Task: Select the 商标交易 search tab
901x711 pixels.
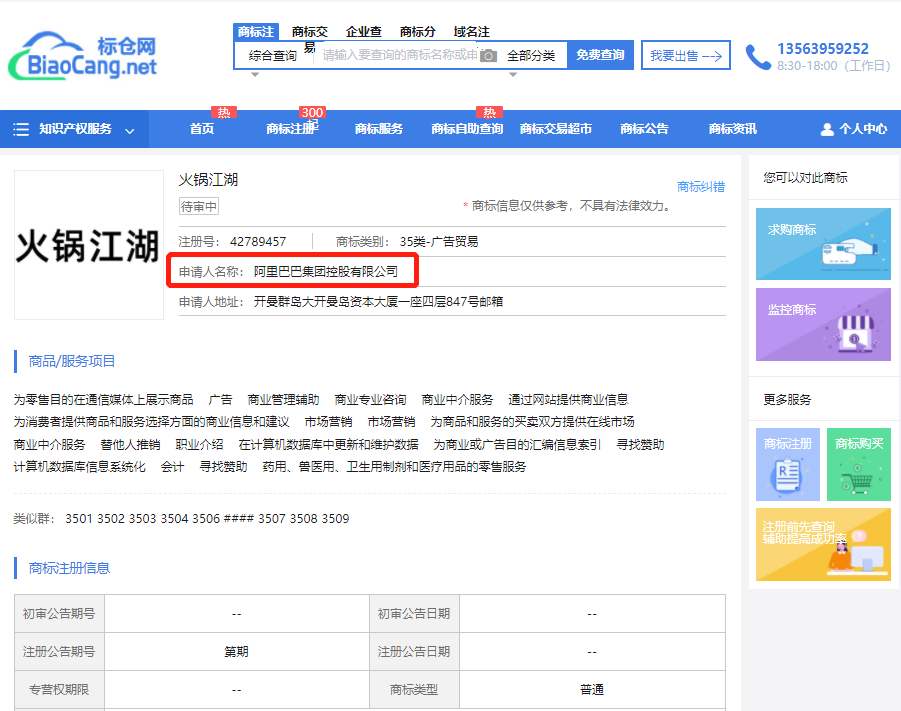Action: 310,33
